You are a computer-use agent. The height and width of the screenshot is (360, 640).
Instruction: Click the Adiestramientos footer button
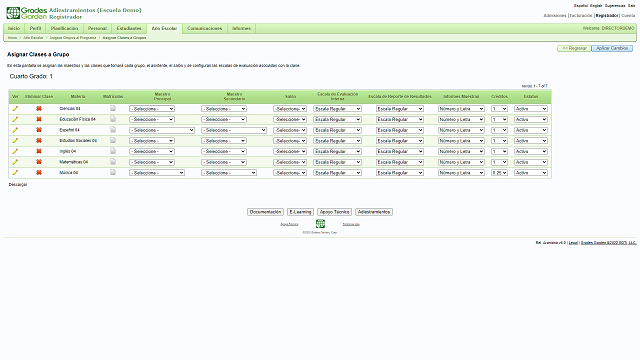[374, 212]
